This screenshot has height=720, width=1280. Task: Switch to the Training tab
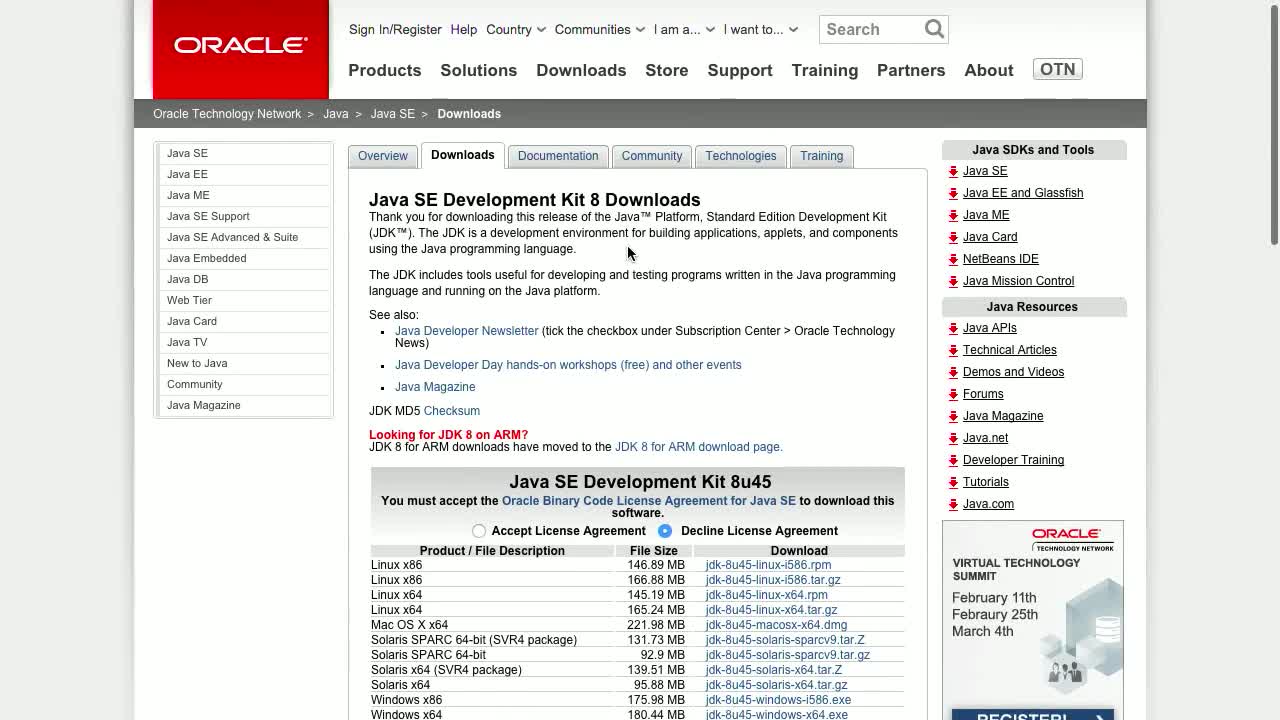click(822, 156)
